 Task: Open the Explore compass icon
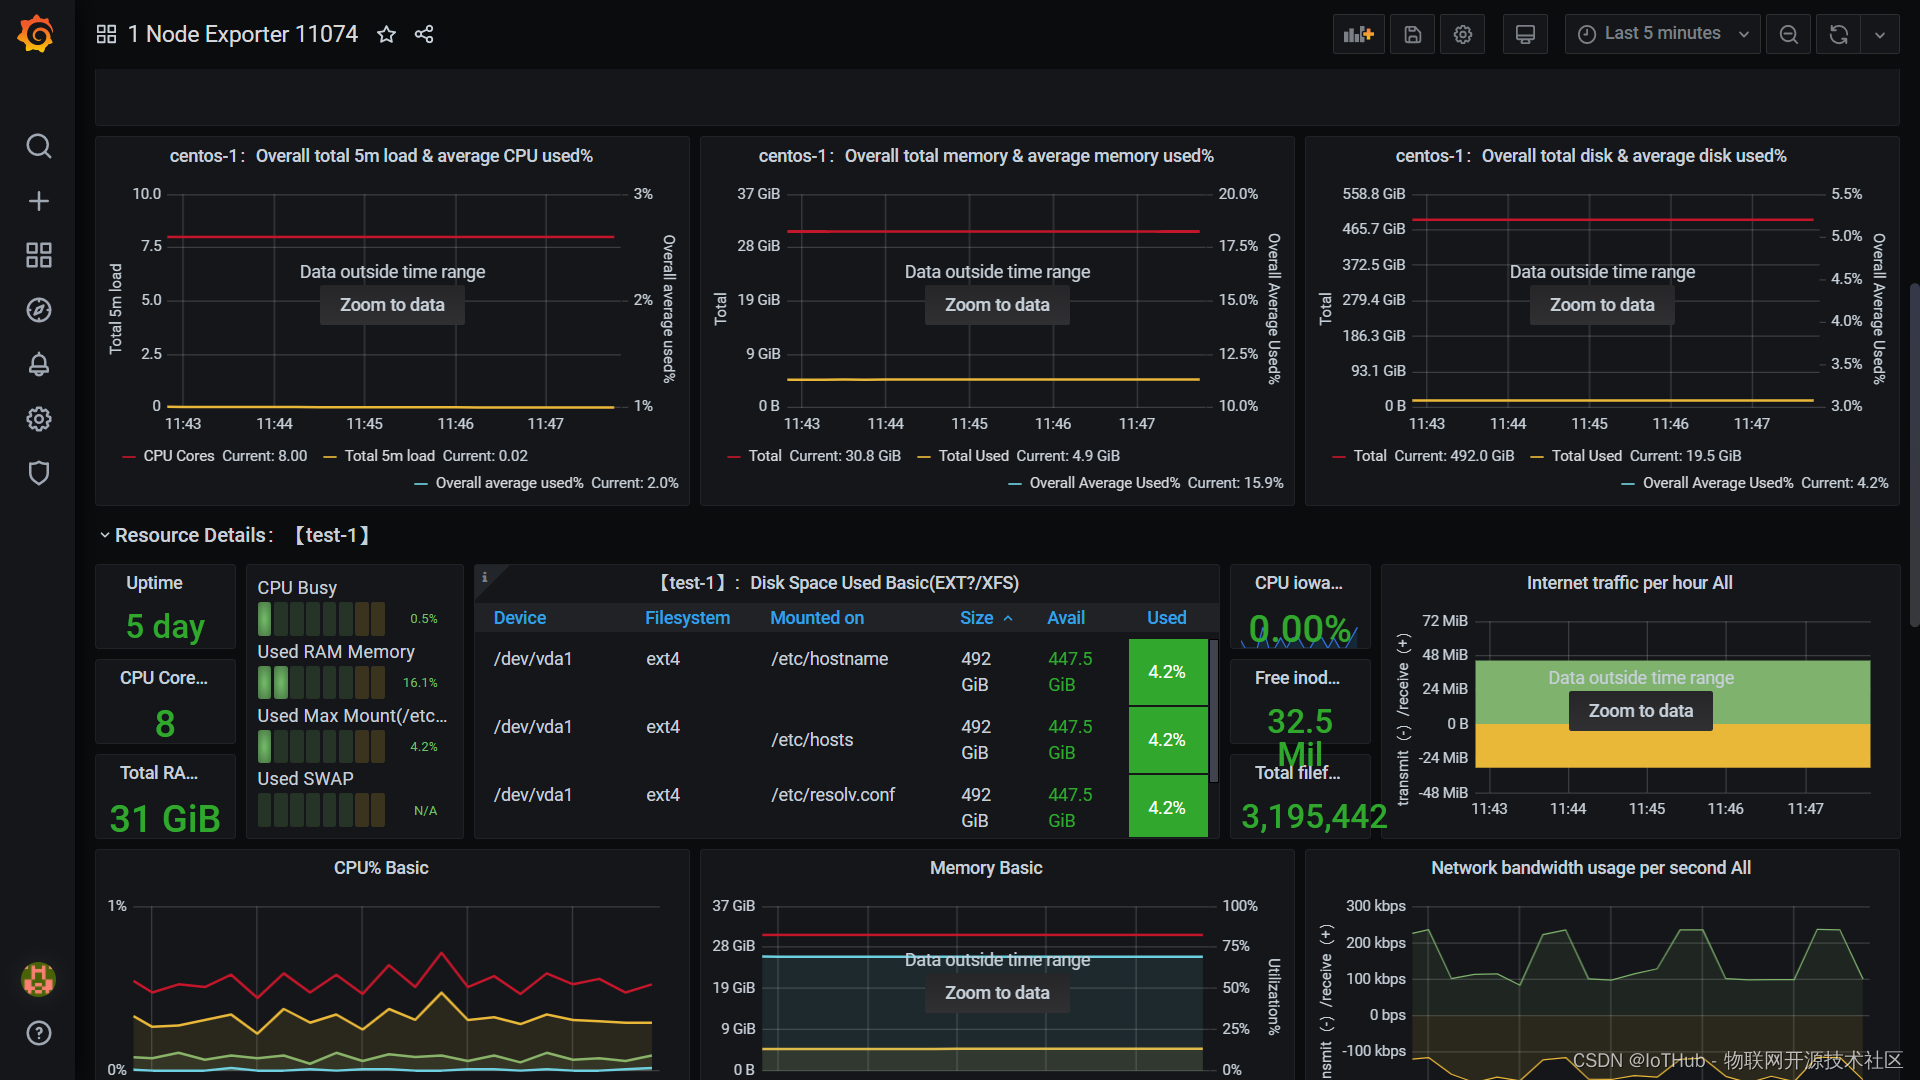tap(38, 310)
